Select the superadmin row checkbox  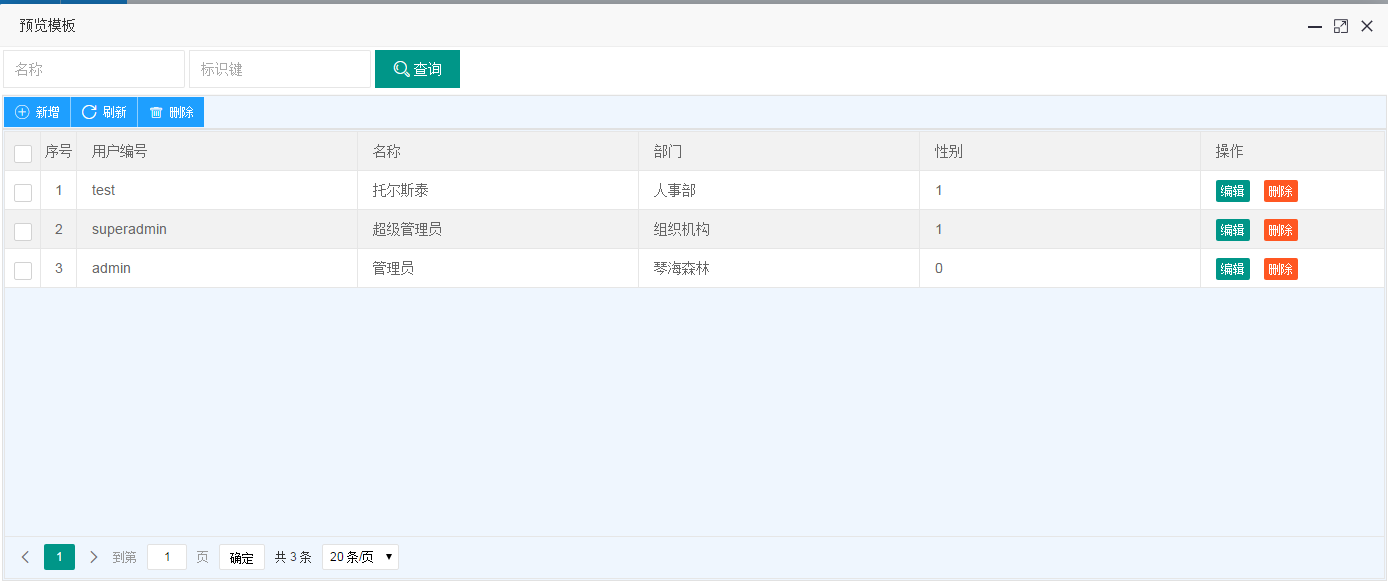coord(23,231)
